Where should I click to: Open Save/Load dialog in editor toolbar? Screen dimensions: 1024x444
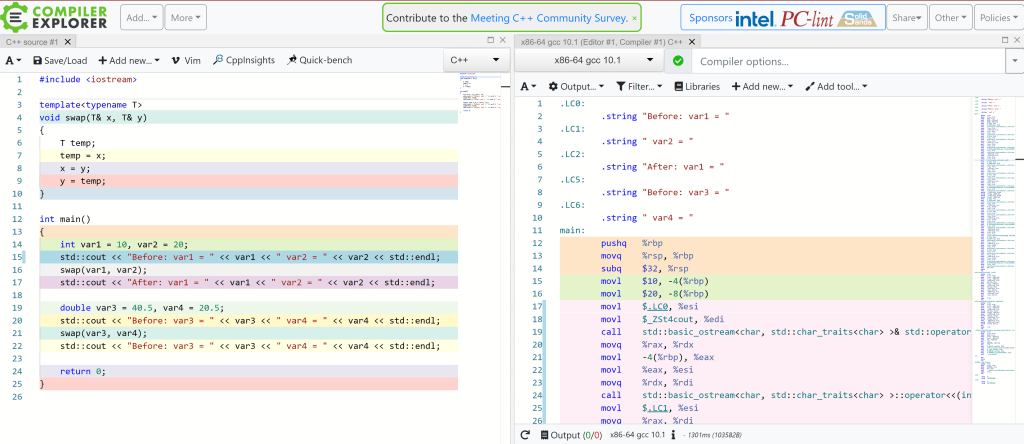[x=59, y=60]
